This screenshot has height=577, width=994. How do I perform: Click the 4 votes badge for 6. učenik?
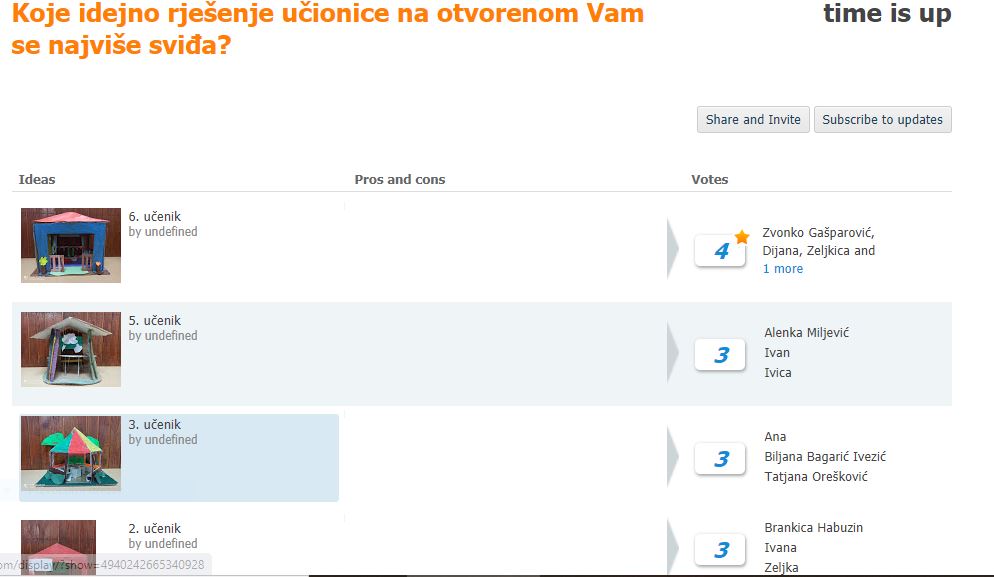point(720,251)
